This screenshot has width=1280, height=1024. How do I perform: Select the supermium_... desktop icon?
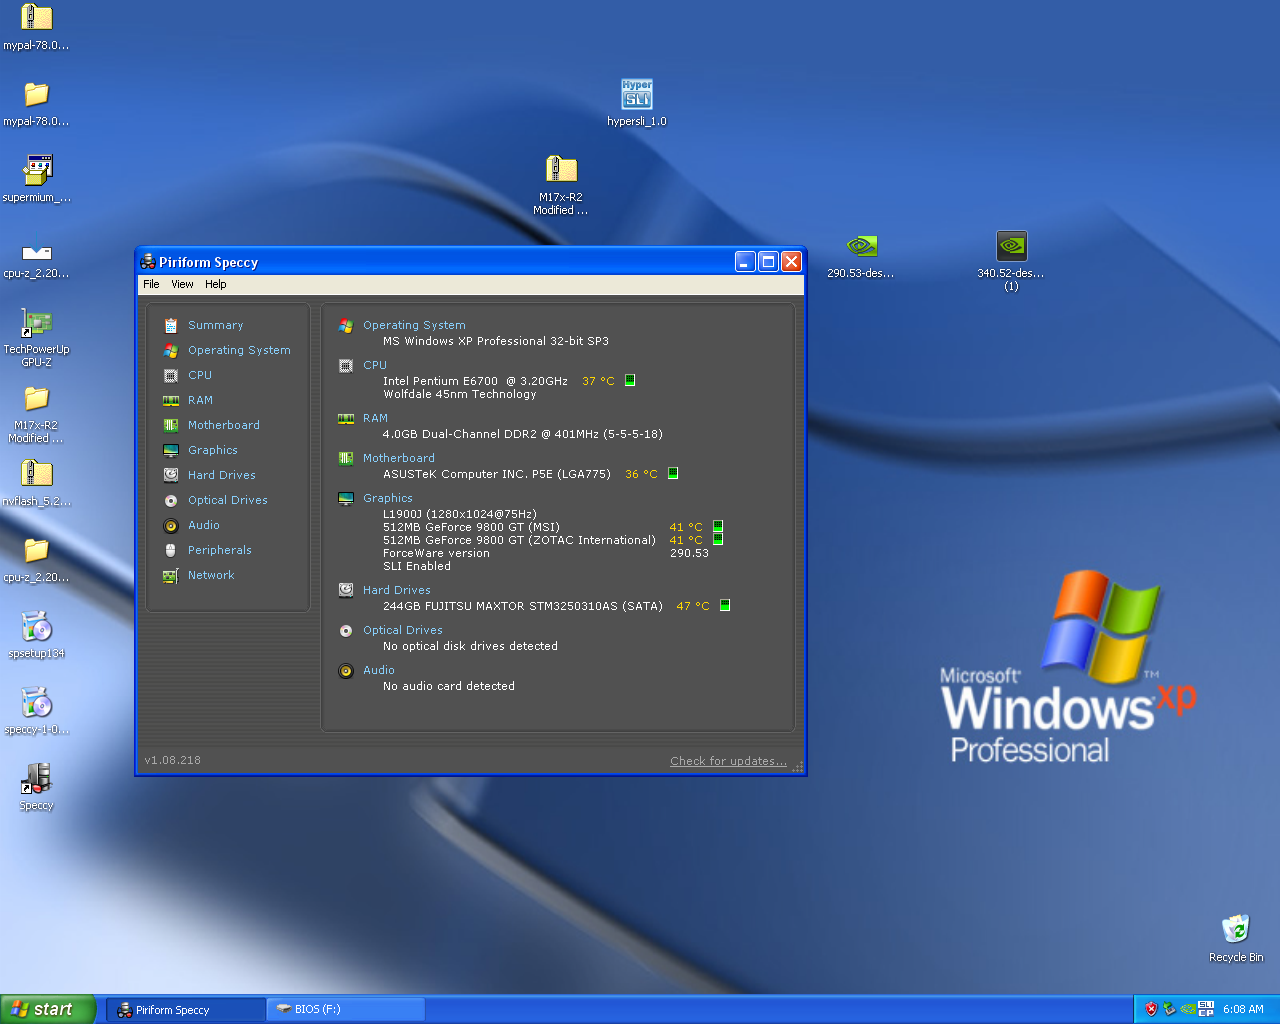pos(36,178)
